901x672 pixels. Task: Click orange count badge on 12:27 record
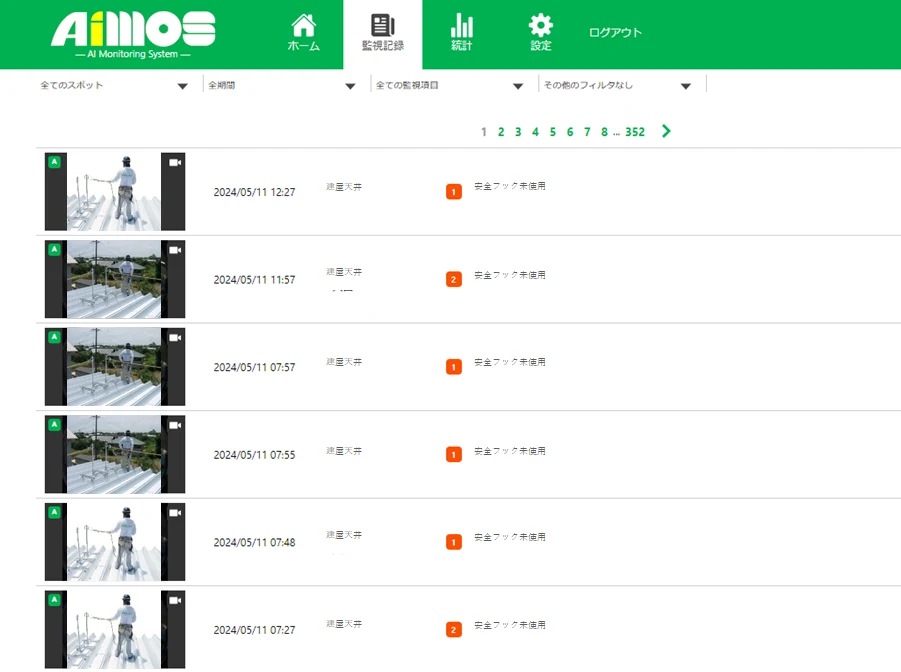(x=454, y=192)
